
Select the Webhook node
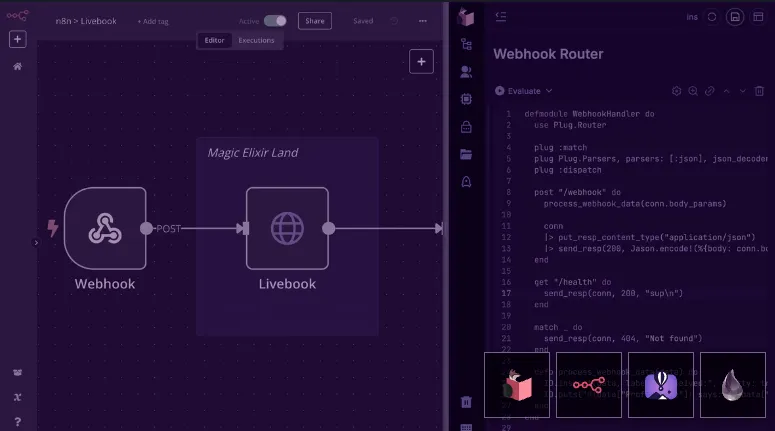click(105, 228)
